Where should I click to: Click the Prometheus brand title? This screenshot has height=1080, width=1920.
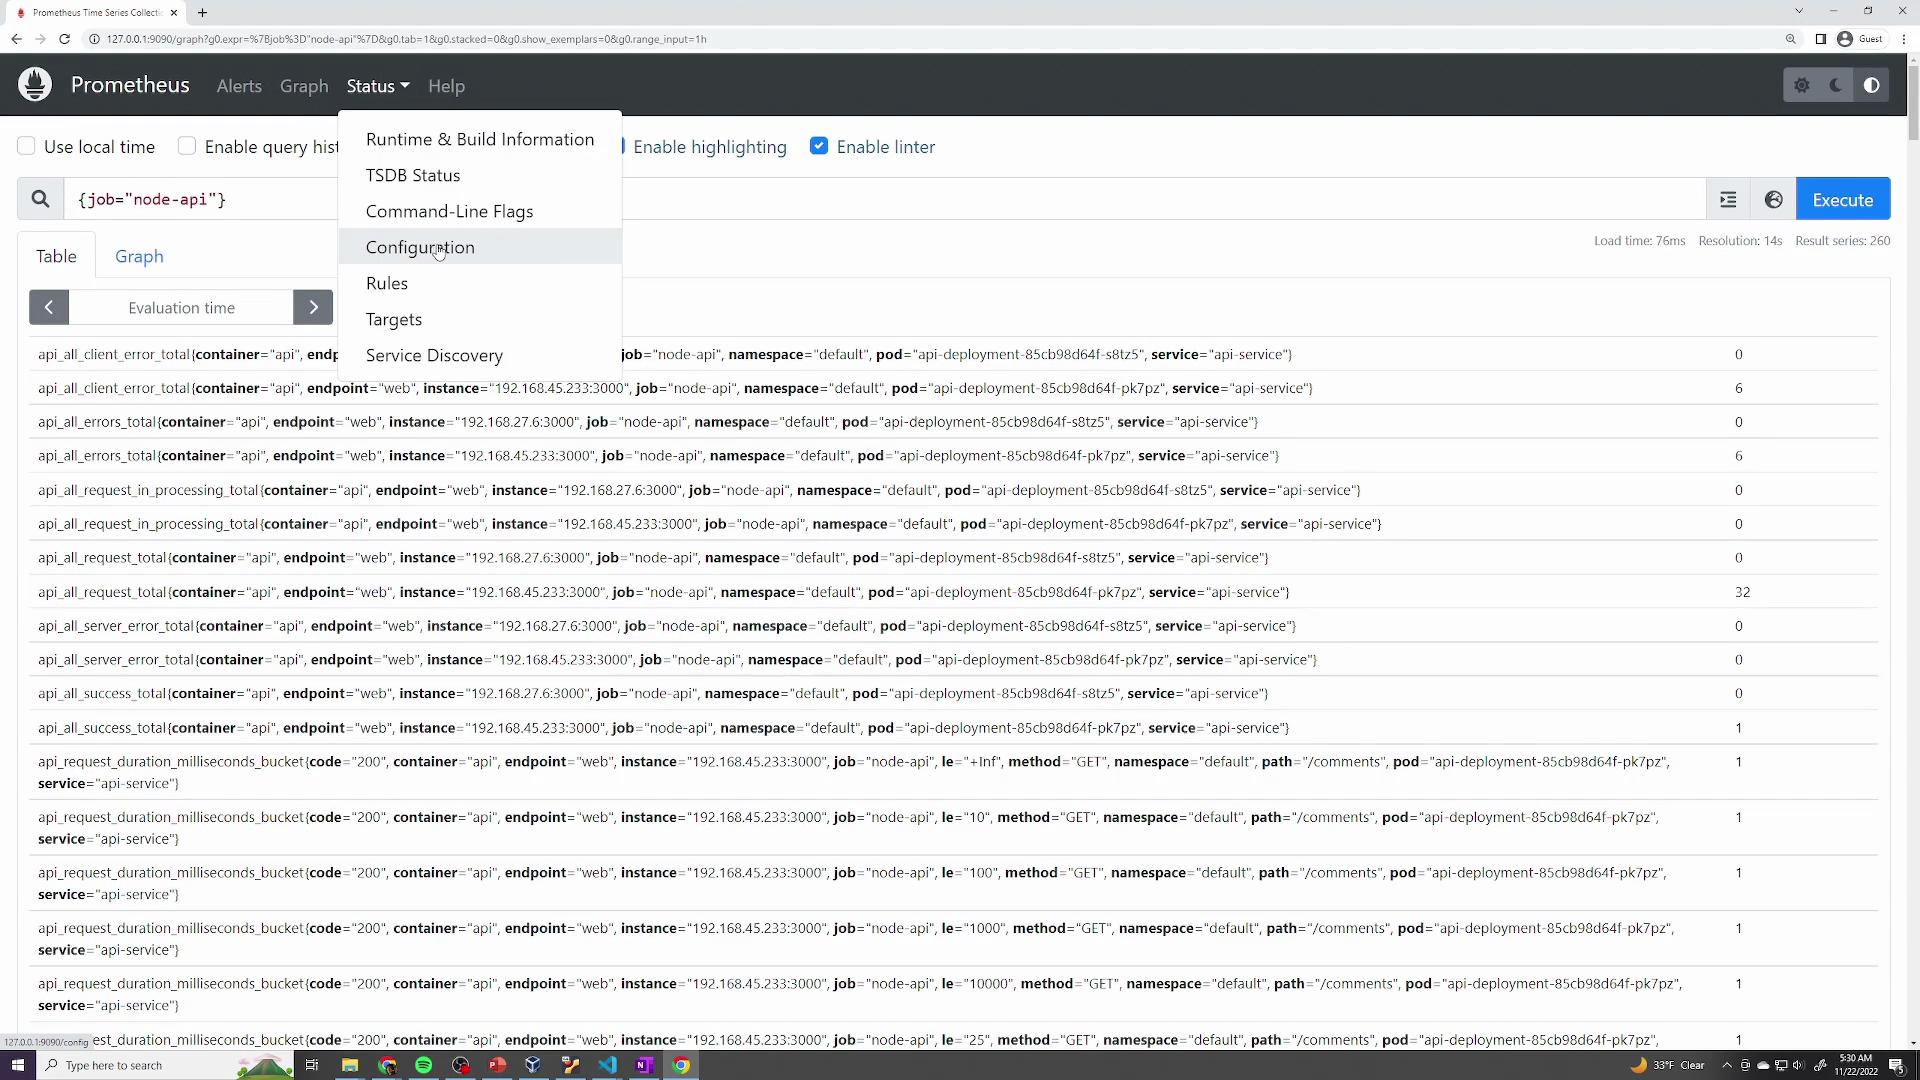130,85
